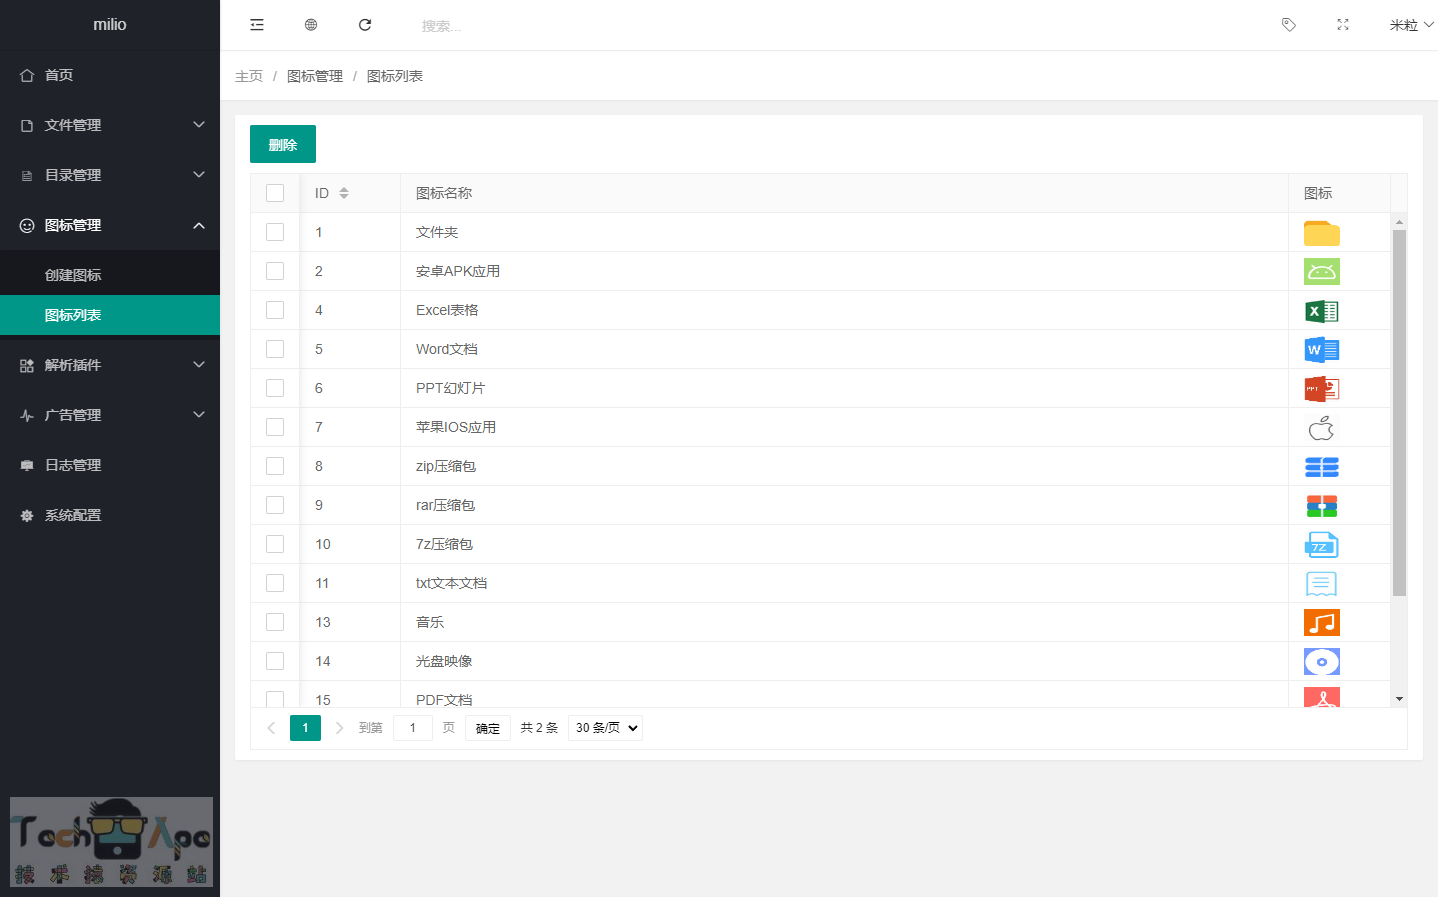Toggle the select-all checkbox in the table header
The height and width of the screenshot is (897, 1438).
tap(275, 193)
